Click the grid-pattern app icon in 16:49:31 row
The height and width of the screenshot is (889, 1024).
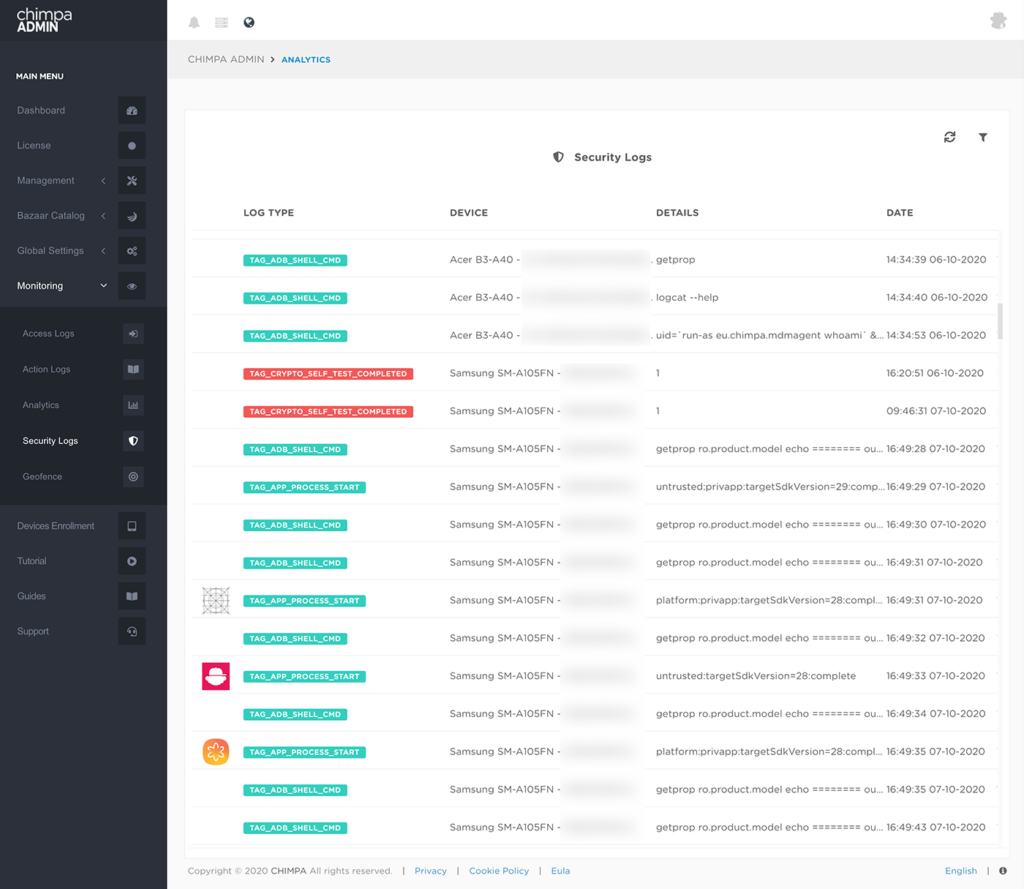216,600
